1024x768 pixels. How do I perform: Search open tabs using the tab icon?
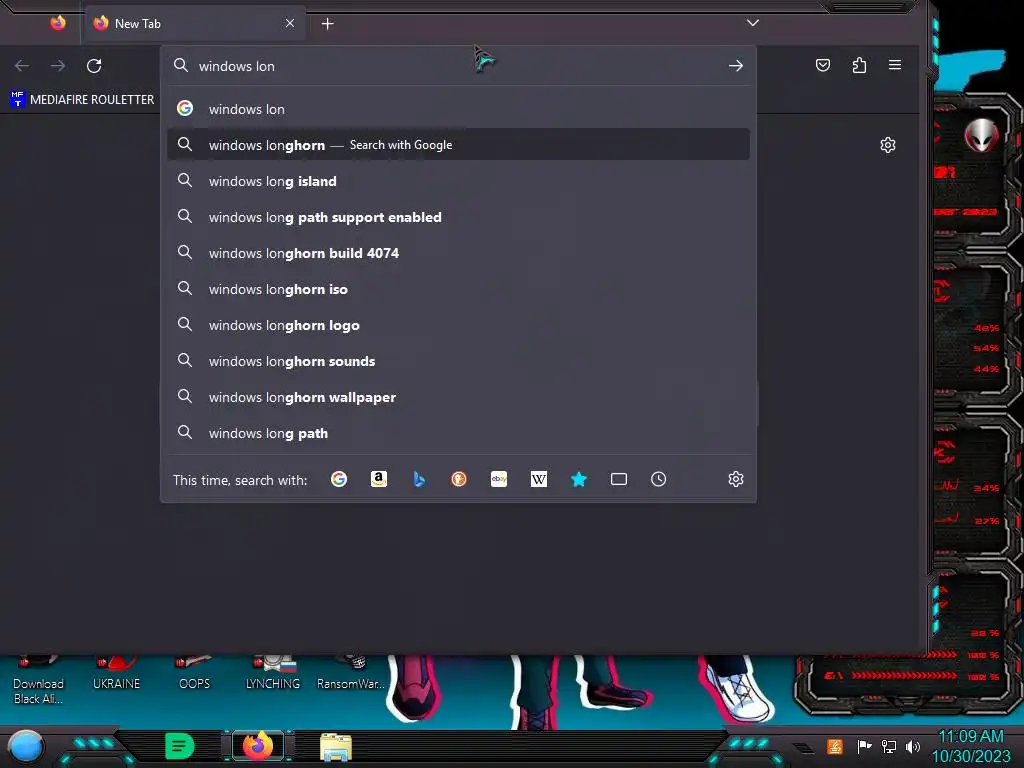618,479
